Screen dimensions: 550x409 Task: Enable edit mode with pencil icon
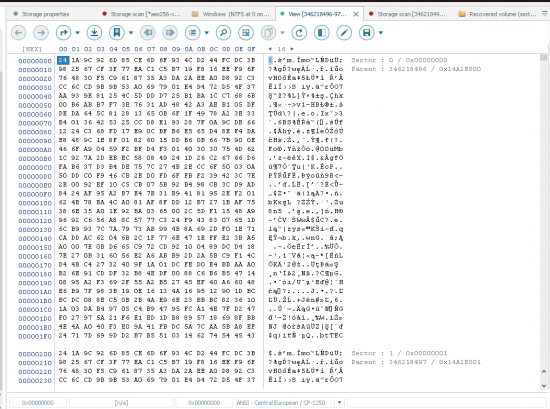coord(344,33)
